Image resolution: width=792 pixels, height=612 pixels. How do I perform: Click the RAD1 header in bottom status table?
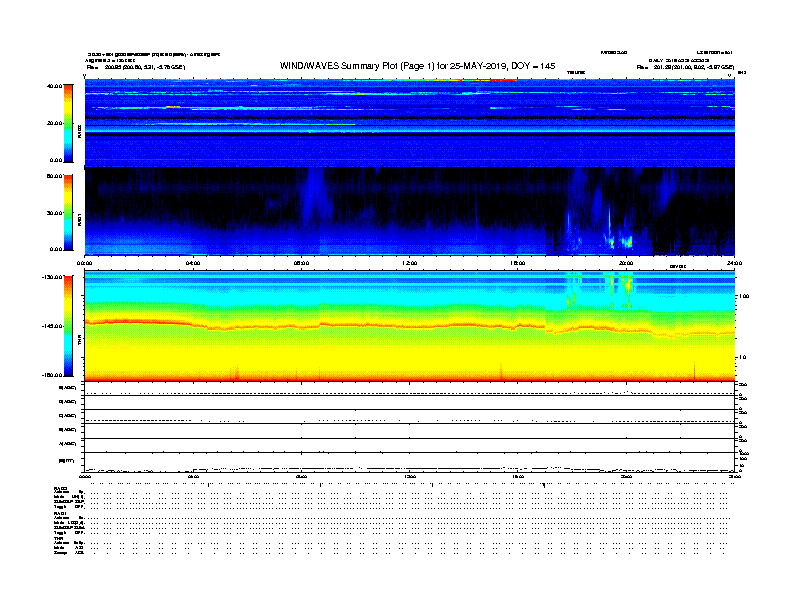(60, 513)
